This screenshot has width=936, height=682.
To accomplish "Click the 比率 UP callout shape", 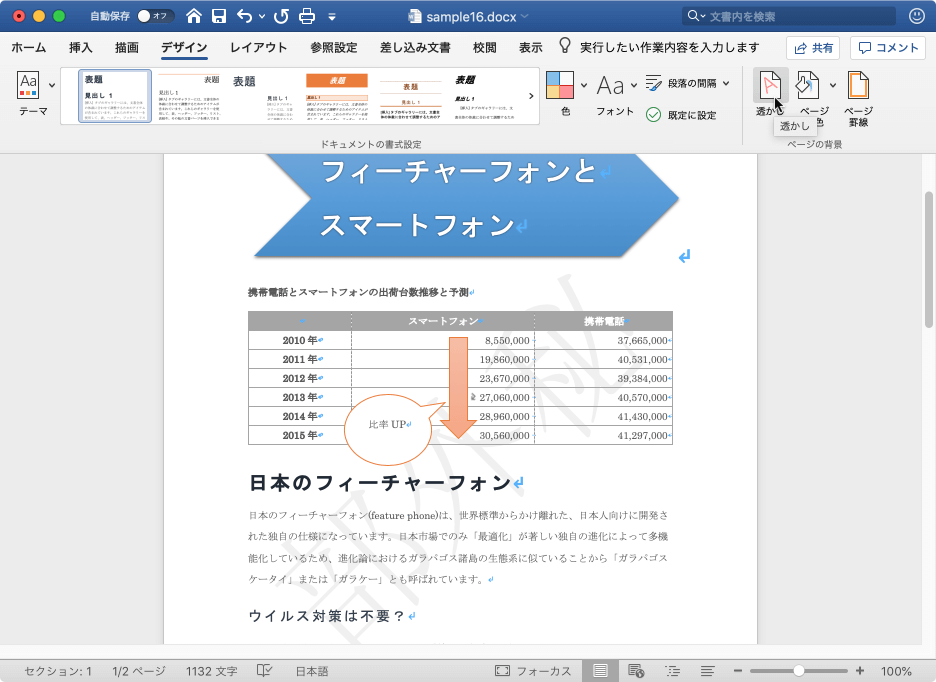I will click(x=389, y=429).
